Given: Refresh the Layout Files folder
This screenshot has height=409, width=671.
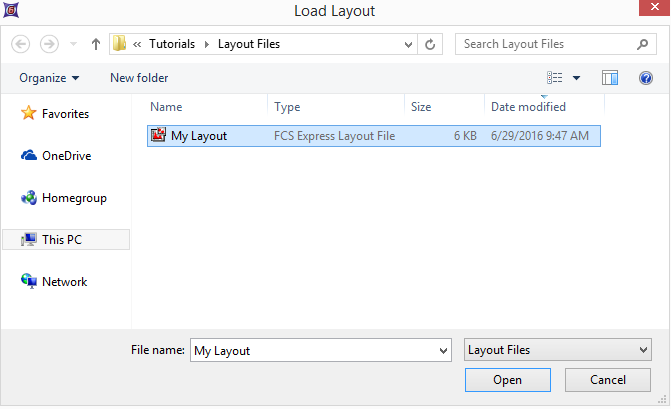Looking at the screenshot, I should [x=430, y=44].
